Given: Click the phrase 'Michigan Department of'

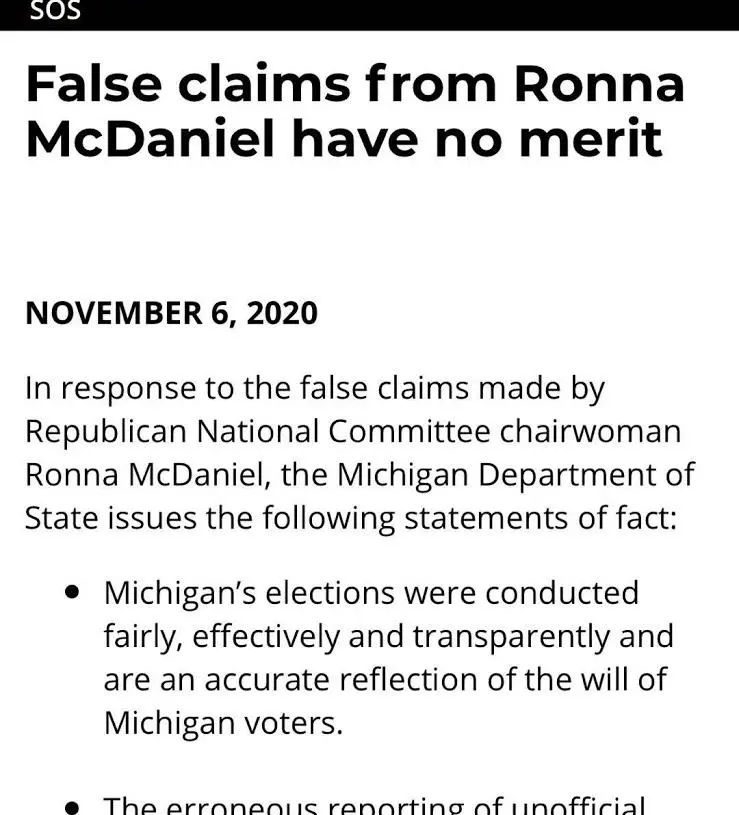Looking at the screenshot, I should pos(516,475).
